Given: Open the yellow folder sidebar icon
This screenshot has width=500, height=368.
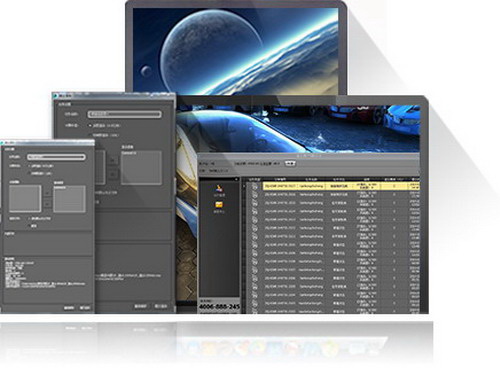Looking at the screenshot, I should 219,205.
